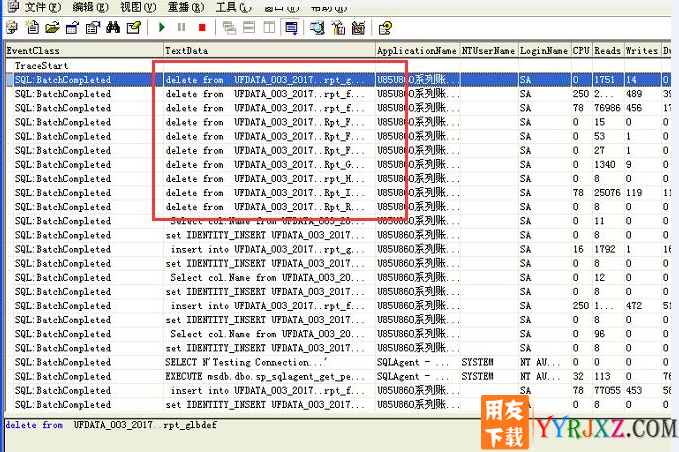
Task: Click the Reads value 76986
Action: (607, 108)
